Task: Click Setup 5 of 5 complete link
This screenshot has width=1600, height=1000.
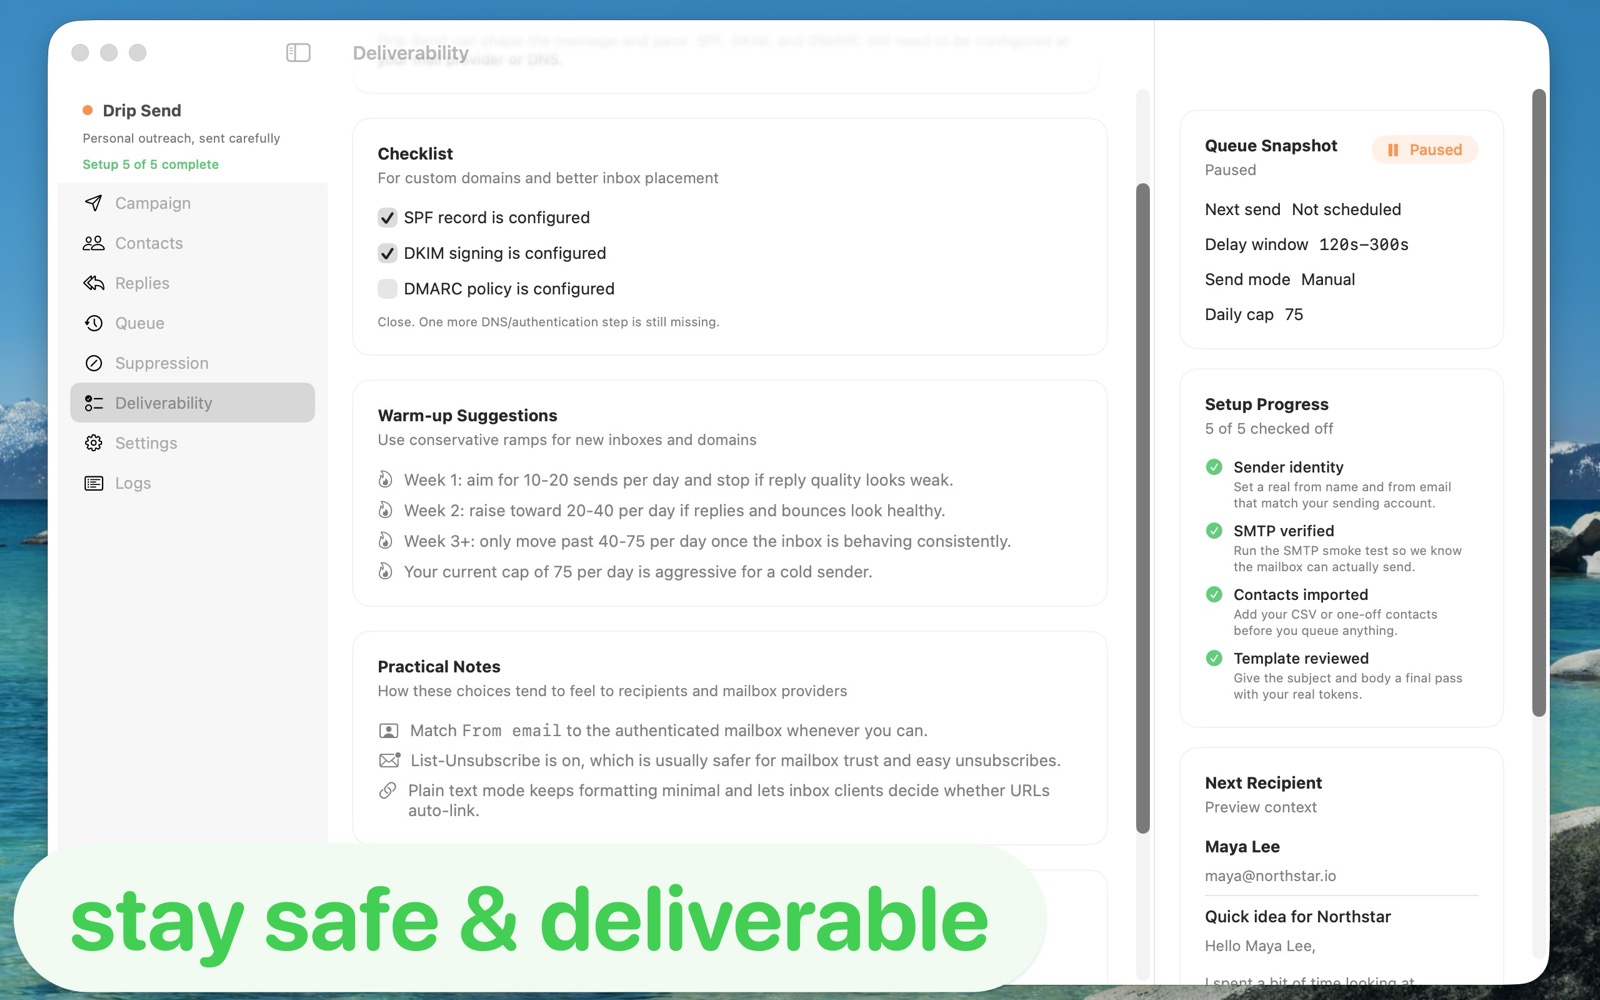Action: [150, 164]
